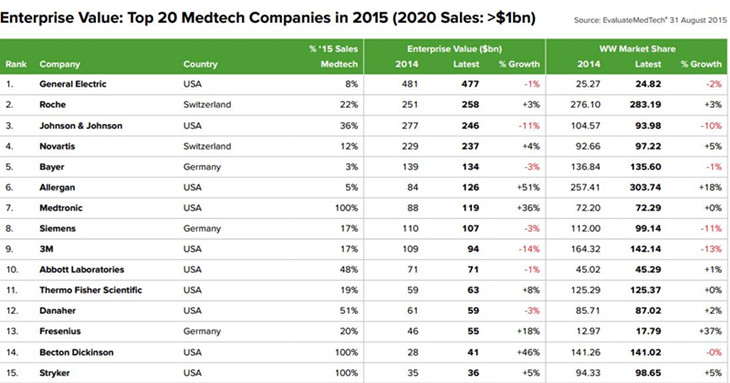This screenshot has height=383, width=730.
Task: Click the Country column header
Action: click(x=200, y=64)
